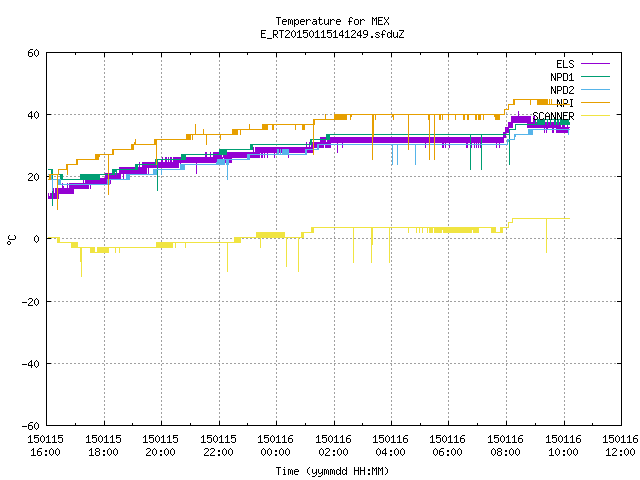Viewport: 640px width, 480px height.
Task: Click the x-axis tick label 150116 06:00
Action: point(448,446)
